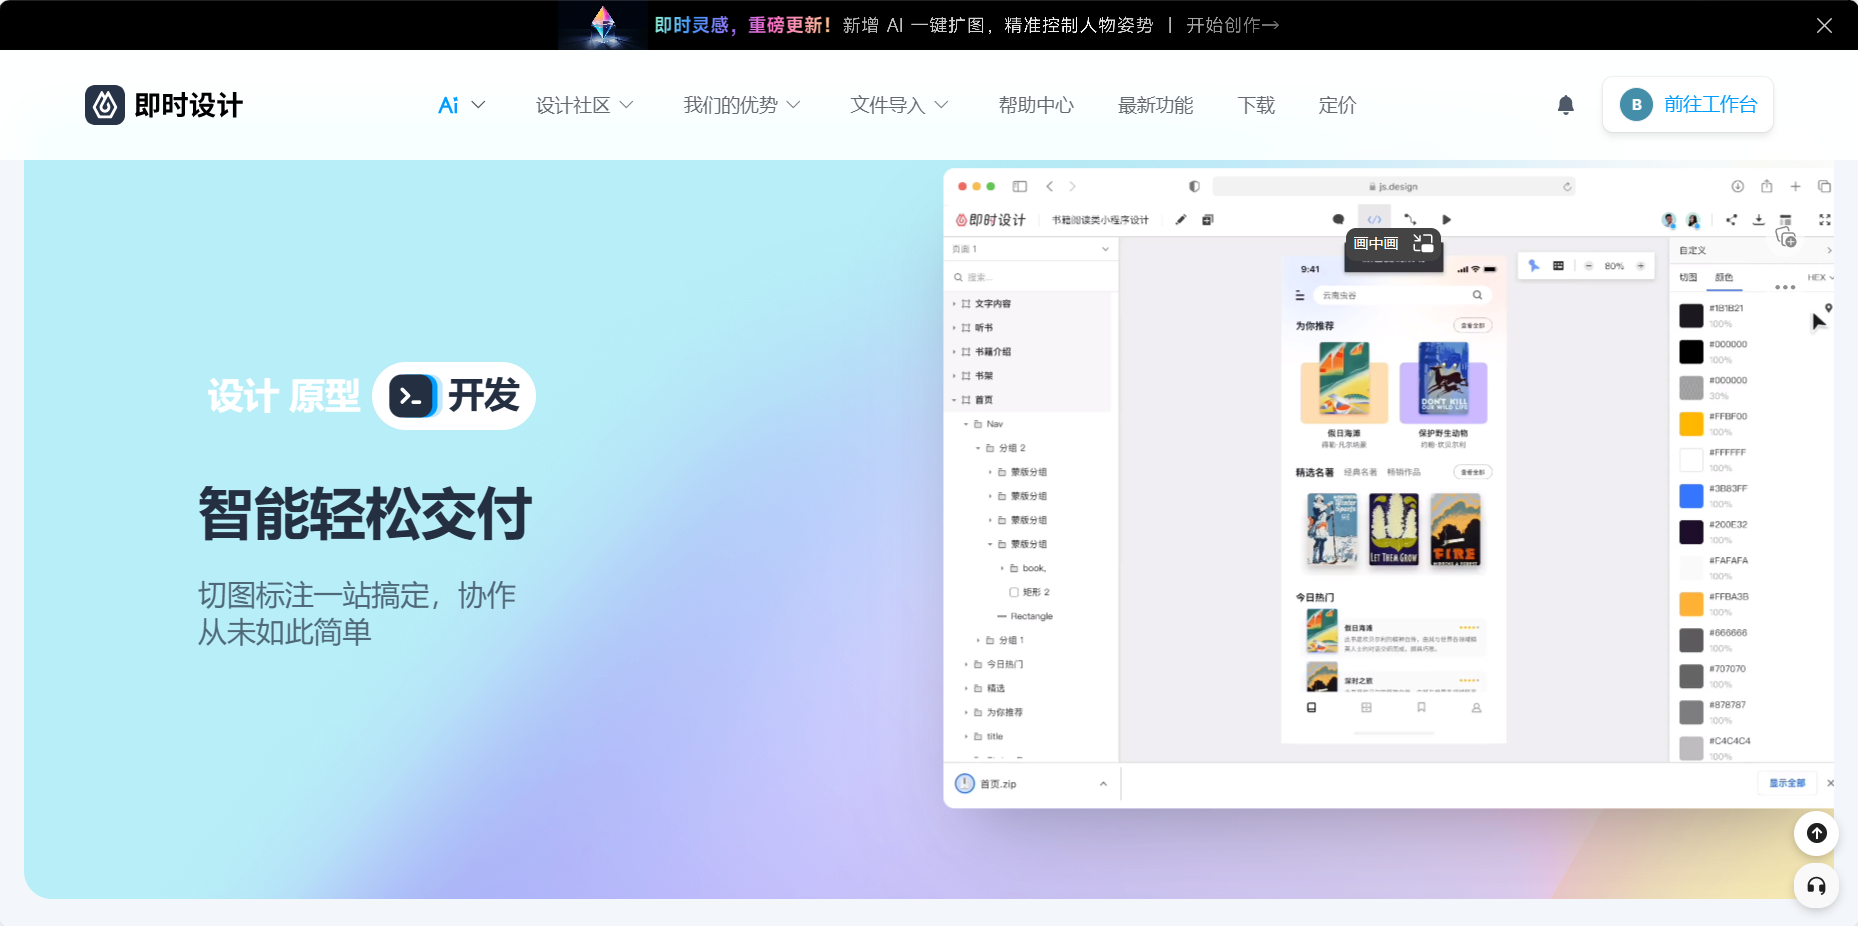Open 下载 in the navigation
The width and height of the screenshot is (1858, 926).
tap(1256, 105)
